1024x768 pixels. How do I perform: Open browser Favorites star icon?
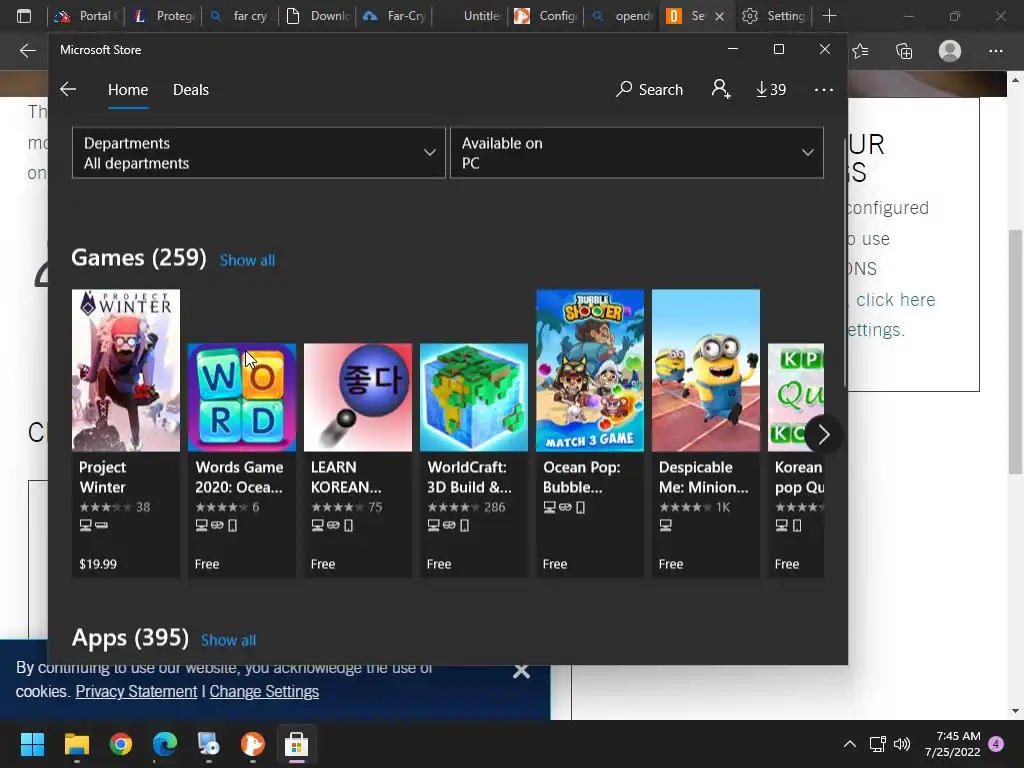coord(860,50)
